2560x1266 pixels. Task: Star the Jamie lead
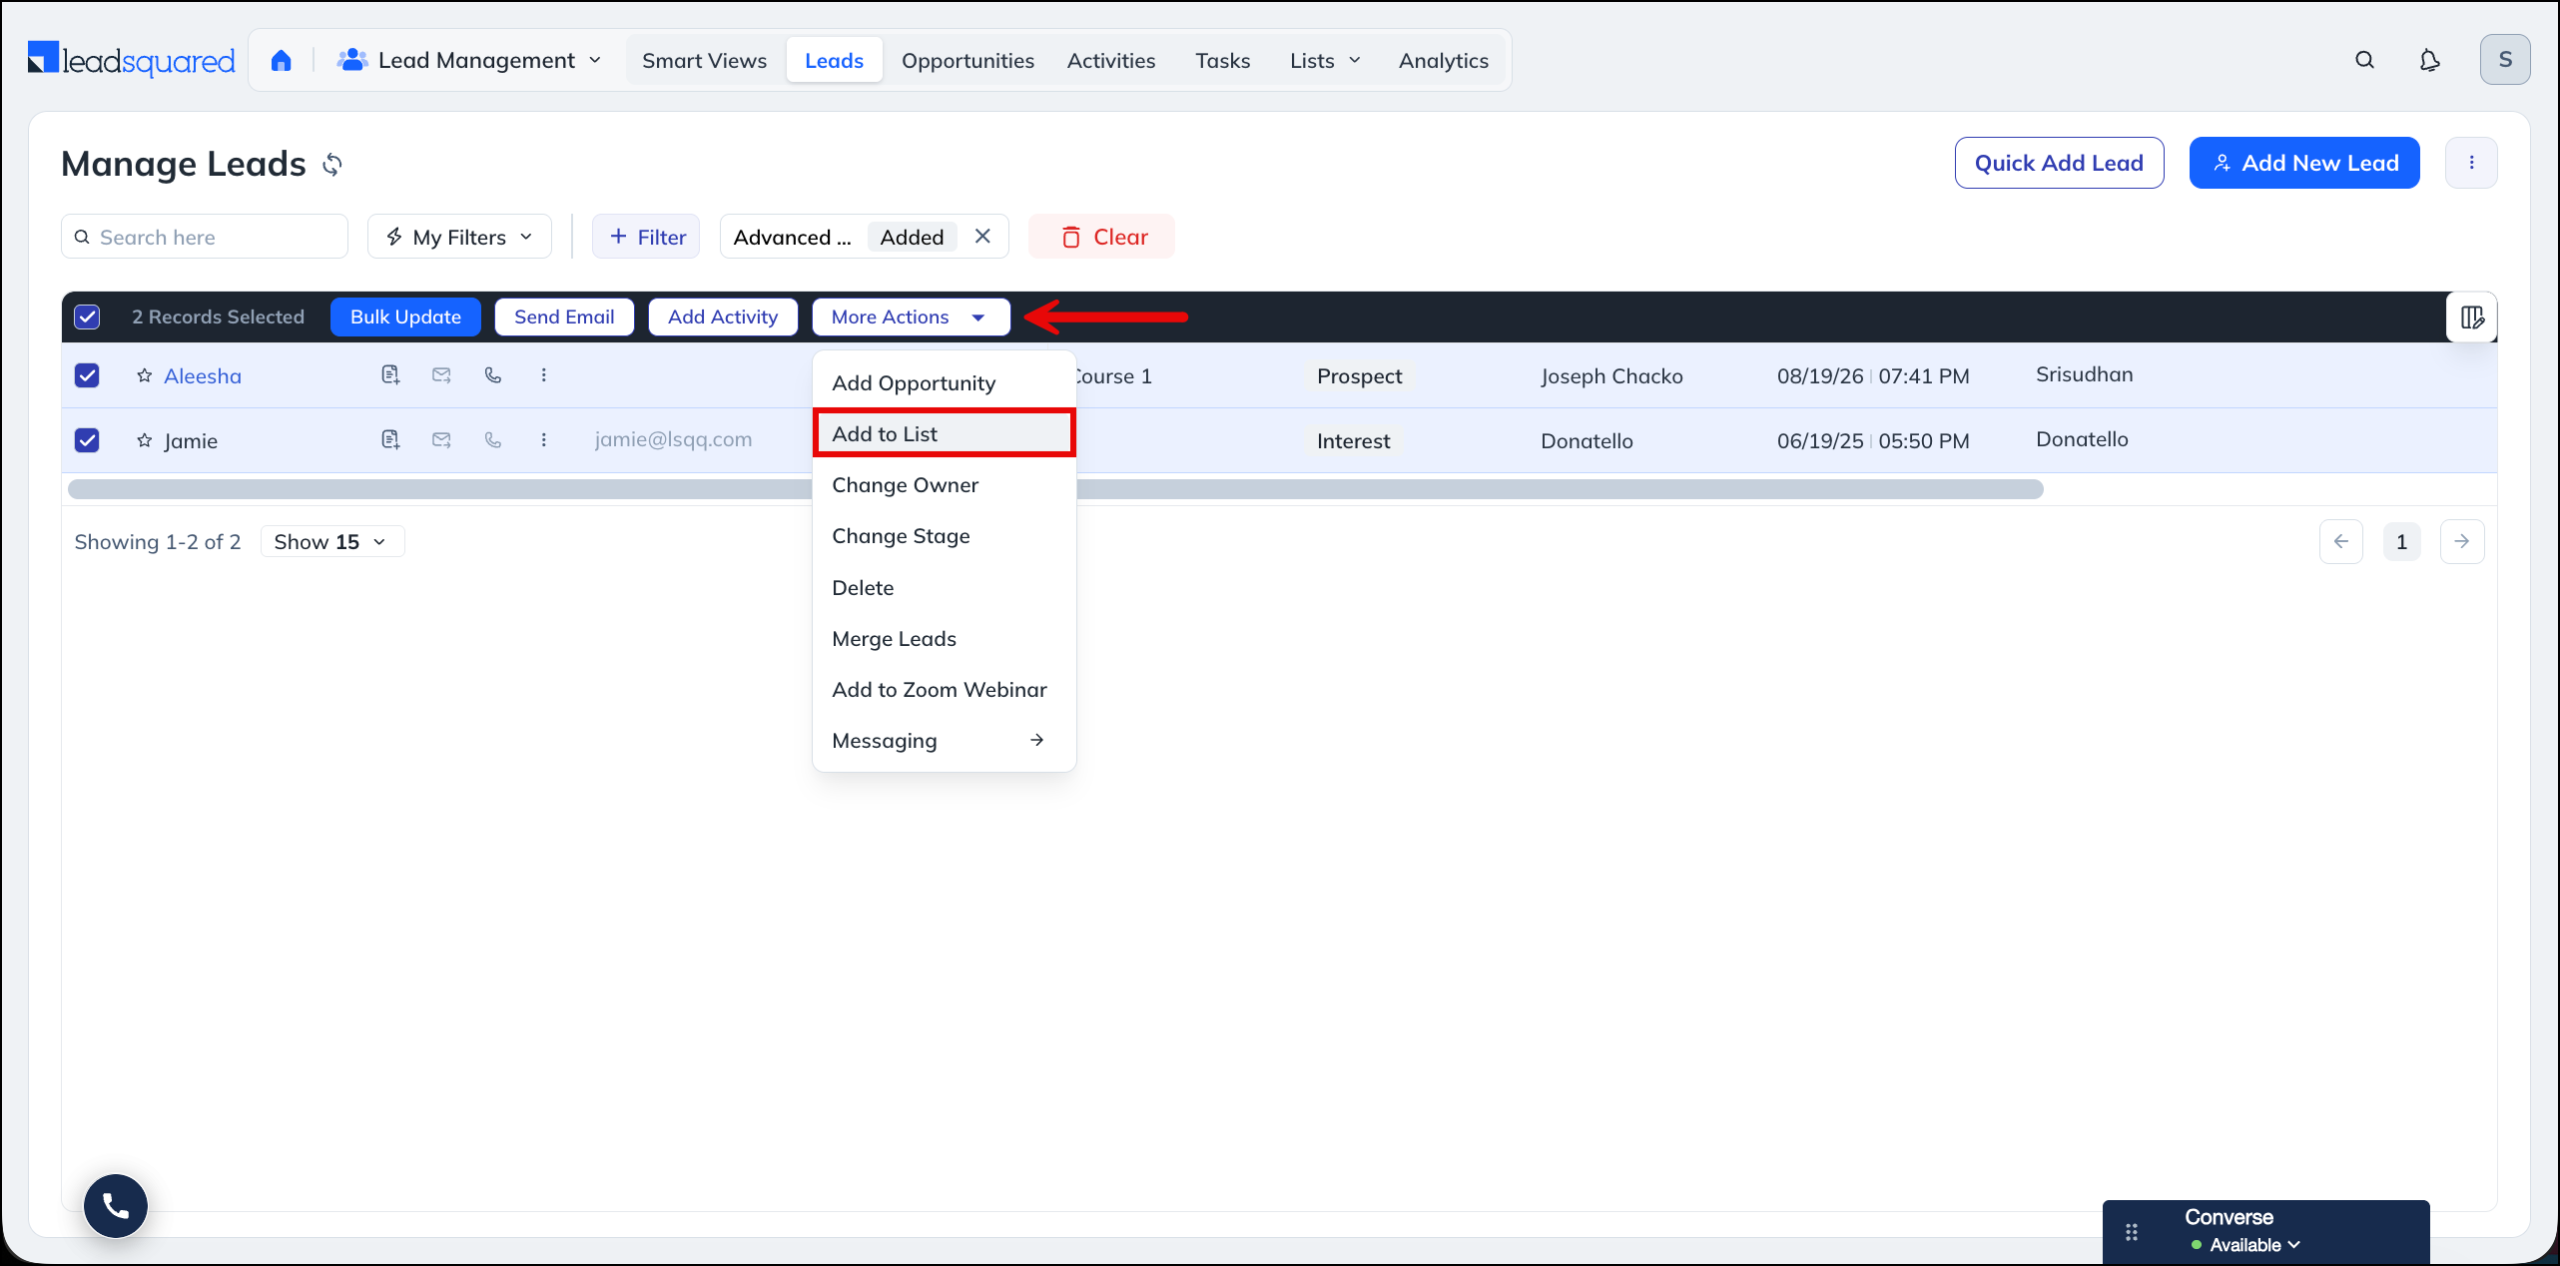point(145,441)
